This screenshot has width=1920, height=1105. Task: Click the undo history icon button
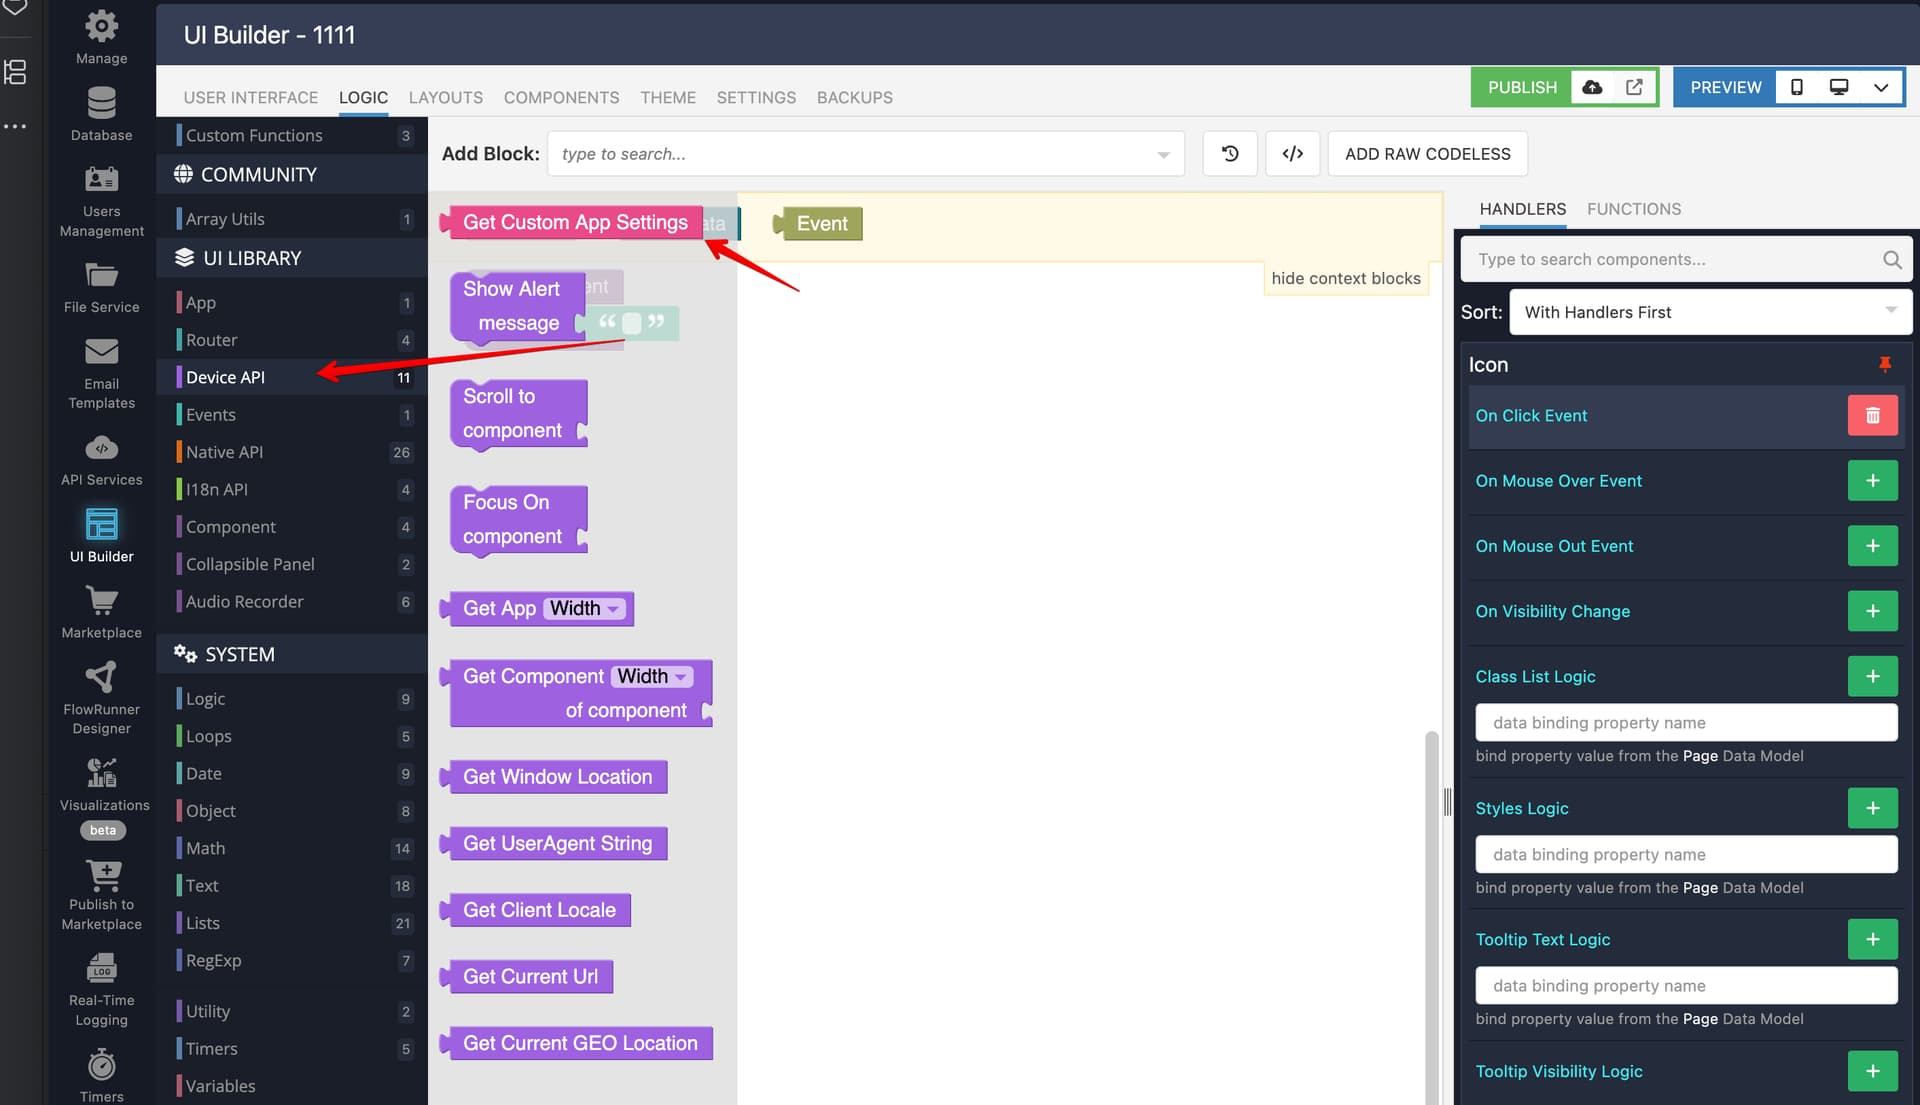(1230, 154)
